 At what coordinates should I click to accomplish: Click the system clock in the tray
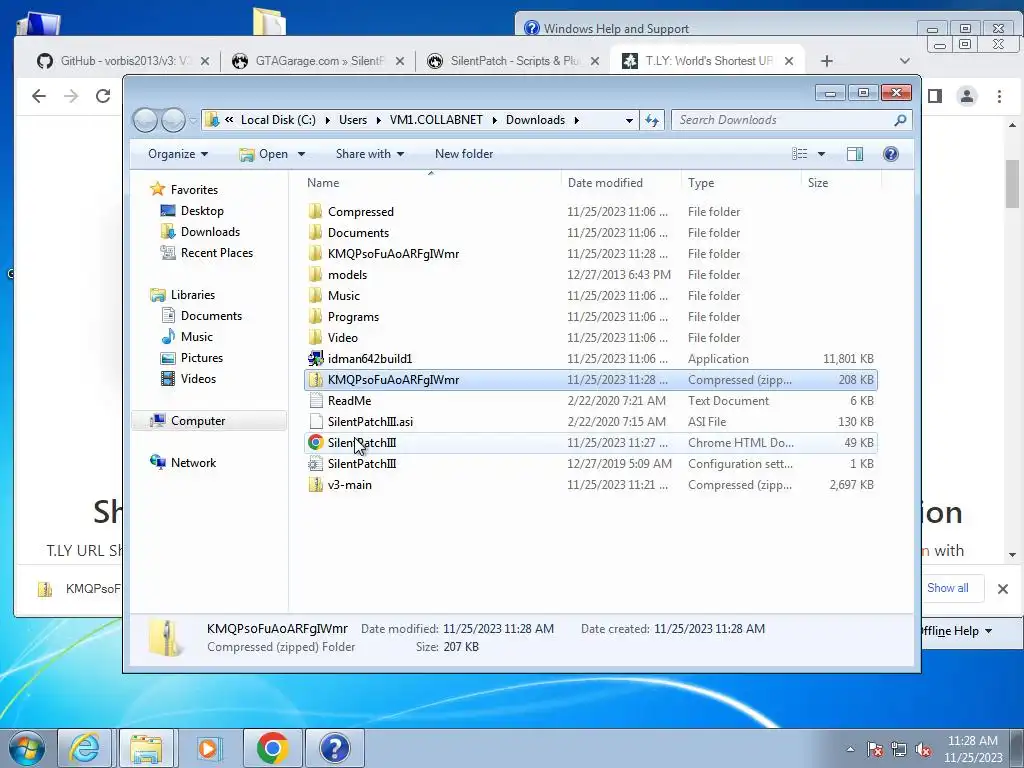pos(972,749)
